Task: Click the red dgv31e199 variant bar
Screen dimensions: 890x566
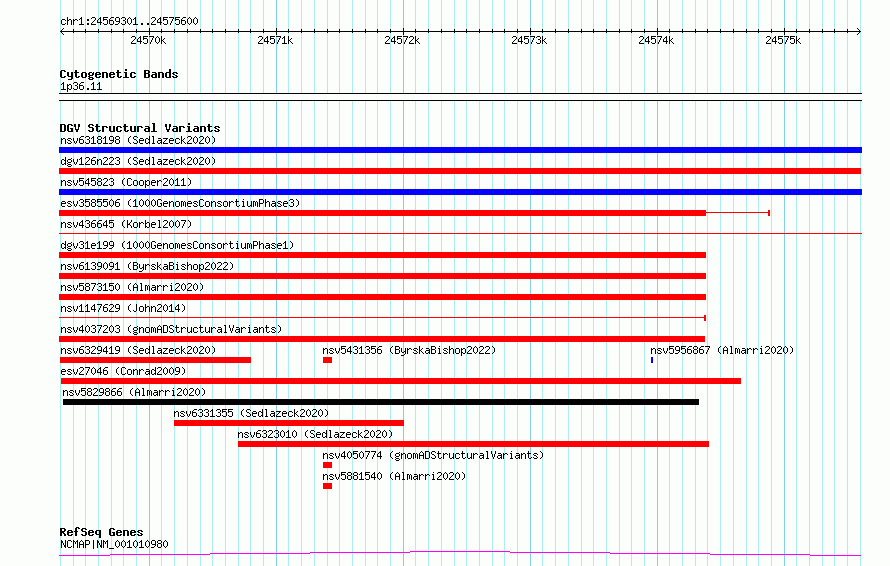Action: coord(383,255)
